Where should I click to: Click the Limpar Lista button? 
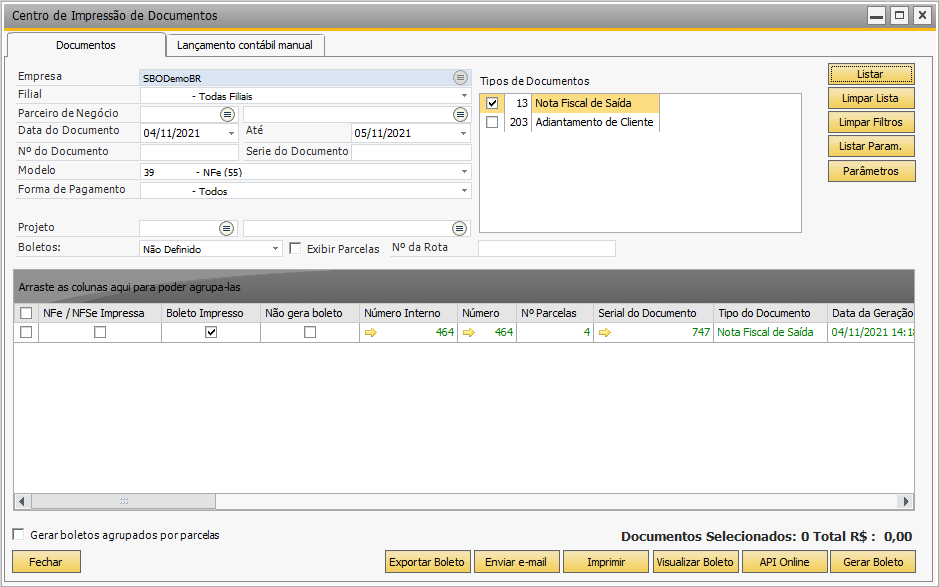[871, 98]
